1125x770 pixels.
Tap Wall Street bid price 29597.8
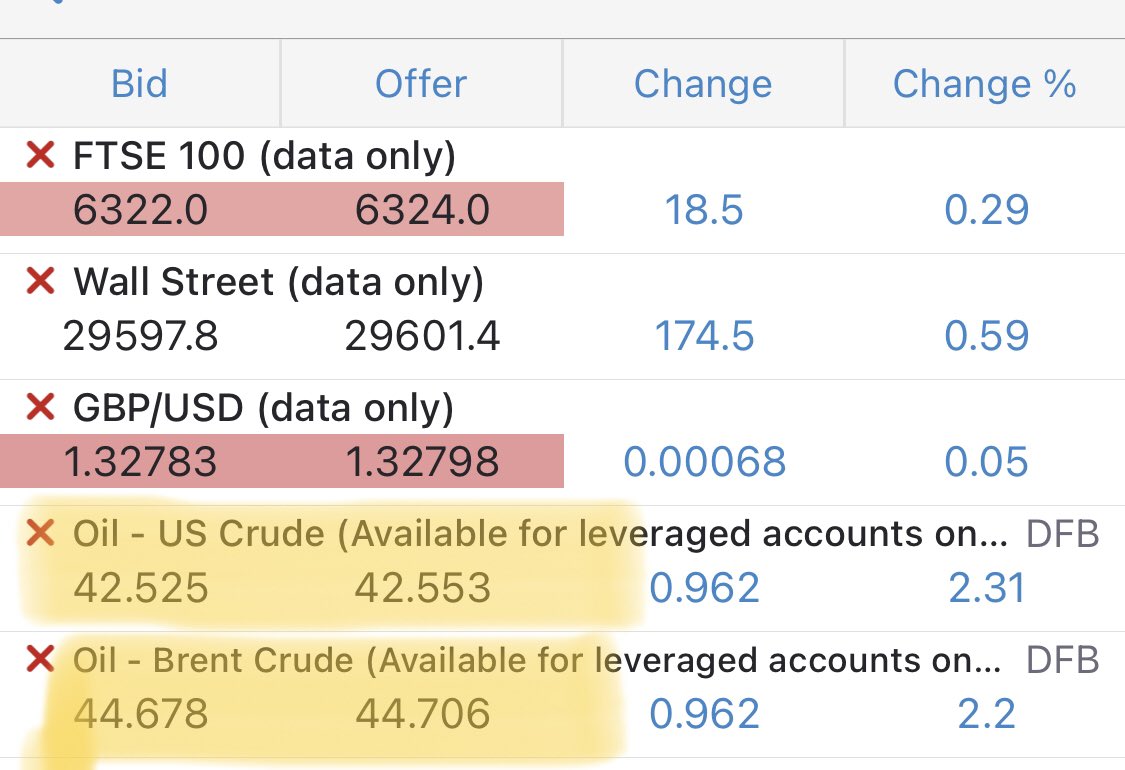141,336
